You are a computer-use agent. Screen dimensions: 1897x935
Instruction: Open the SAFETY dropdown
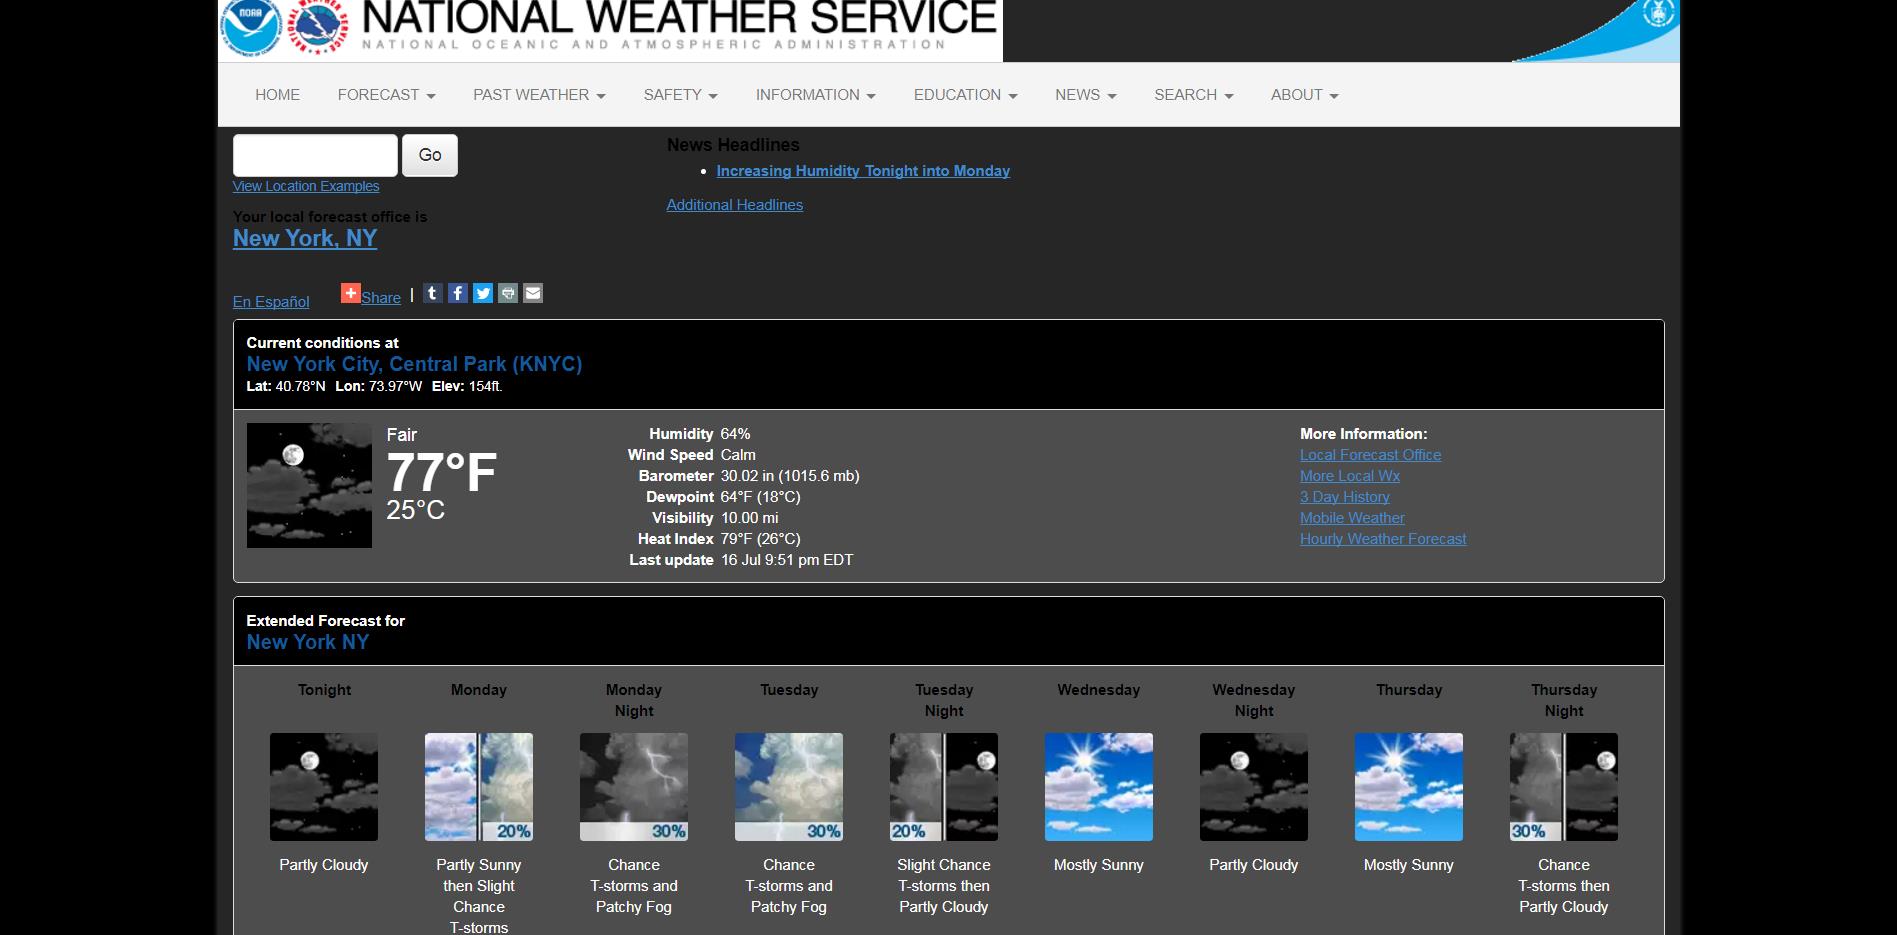tap(680, 94)
